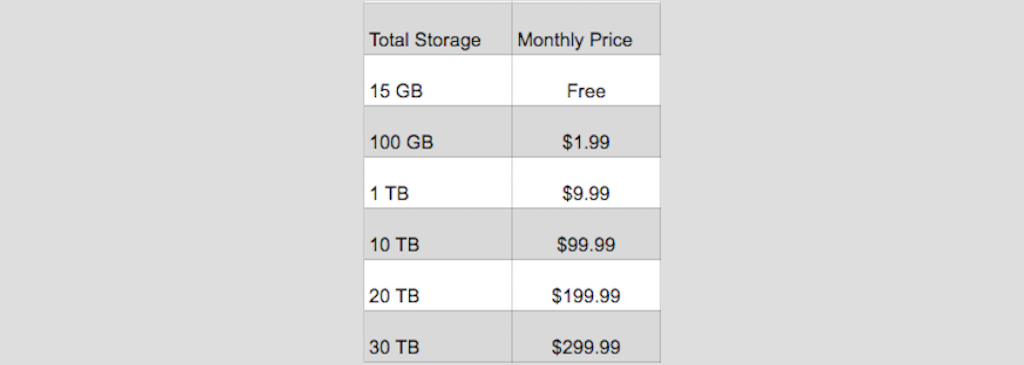Click the GB unit in 100 GB row
Screen dimensions: 1024x365
[x=419, y=142]
